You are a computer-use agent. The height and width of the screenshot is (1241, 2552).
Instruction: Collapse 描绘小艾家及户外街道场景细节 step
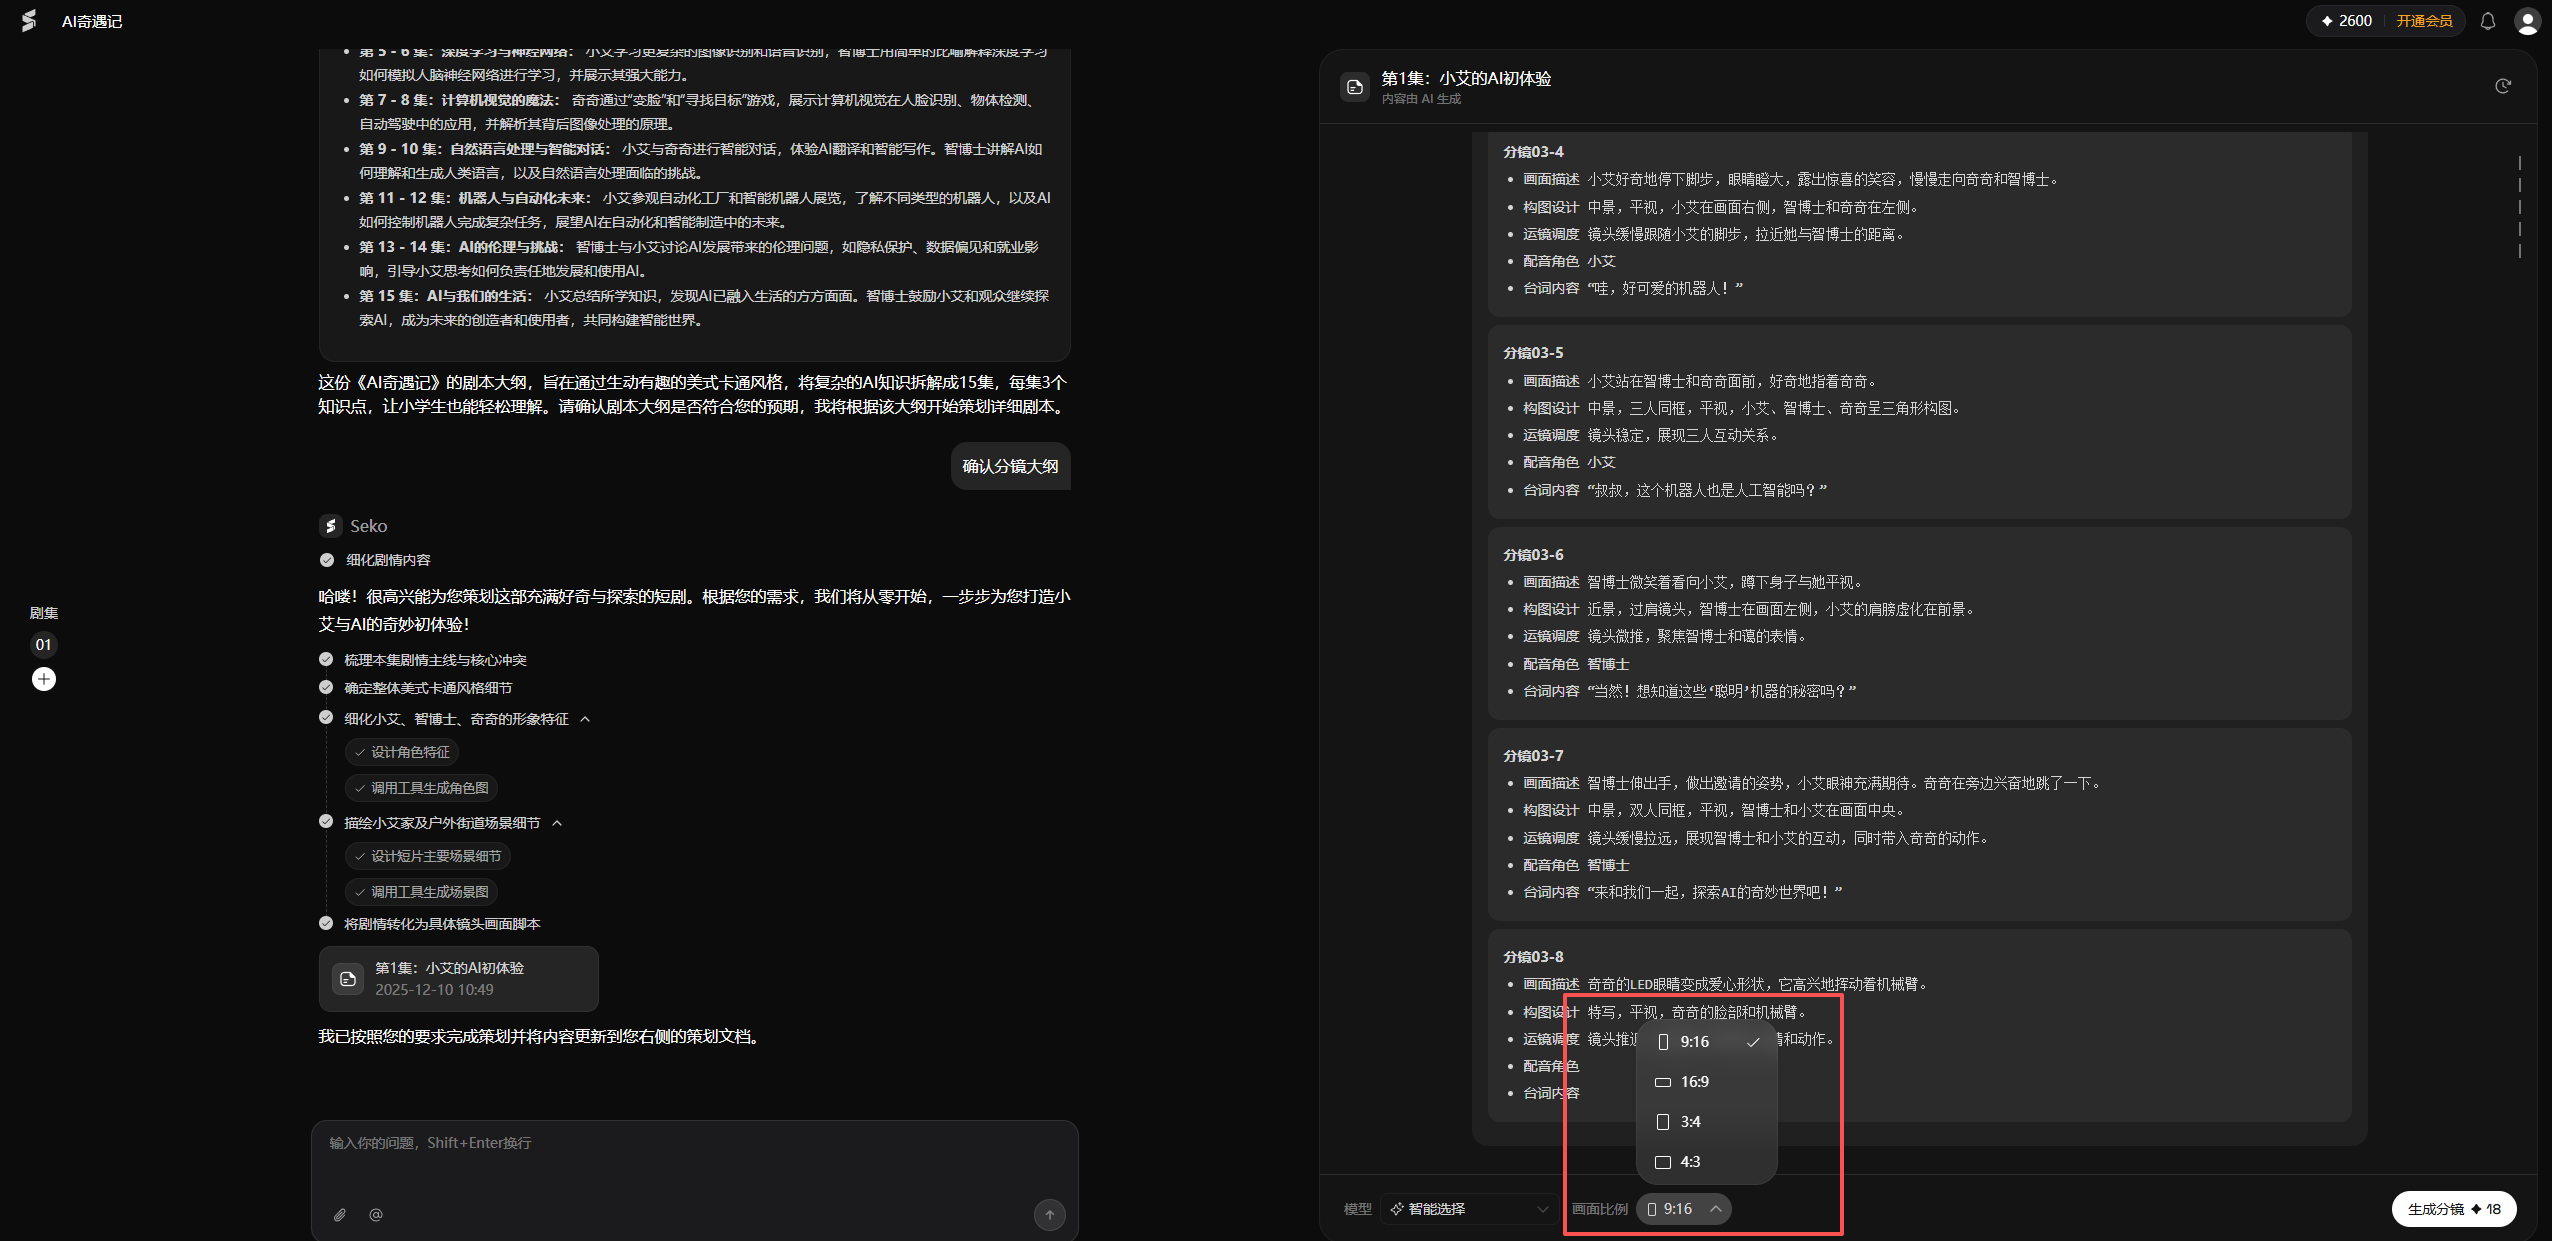557,823
